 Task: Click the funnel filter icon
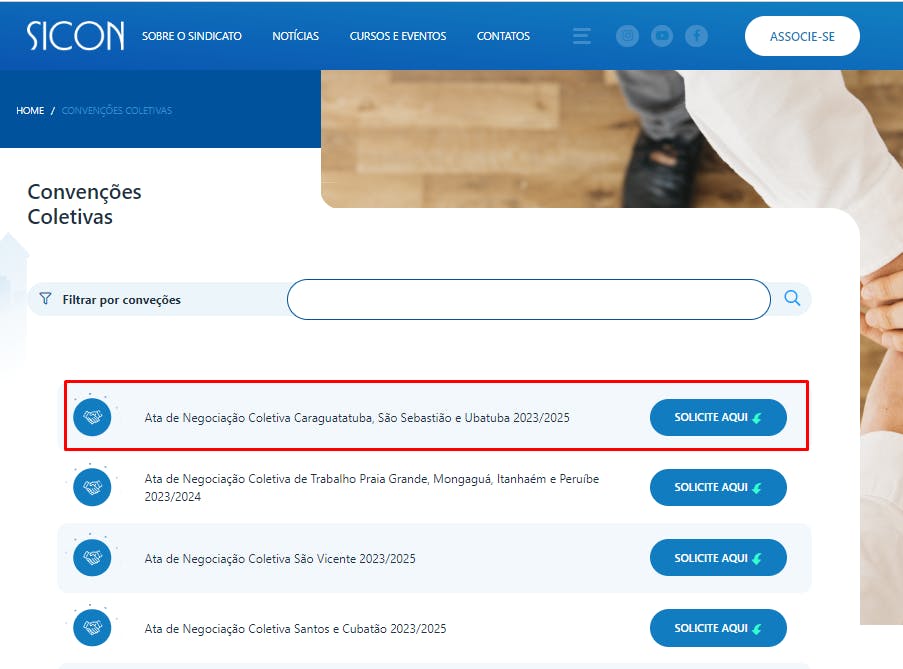(x=45, y=298)
